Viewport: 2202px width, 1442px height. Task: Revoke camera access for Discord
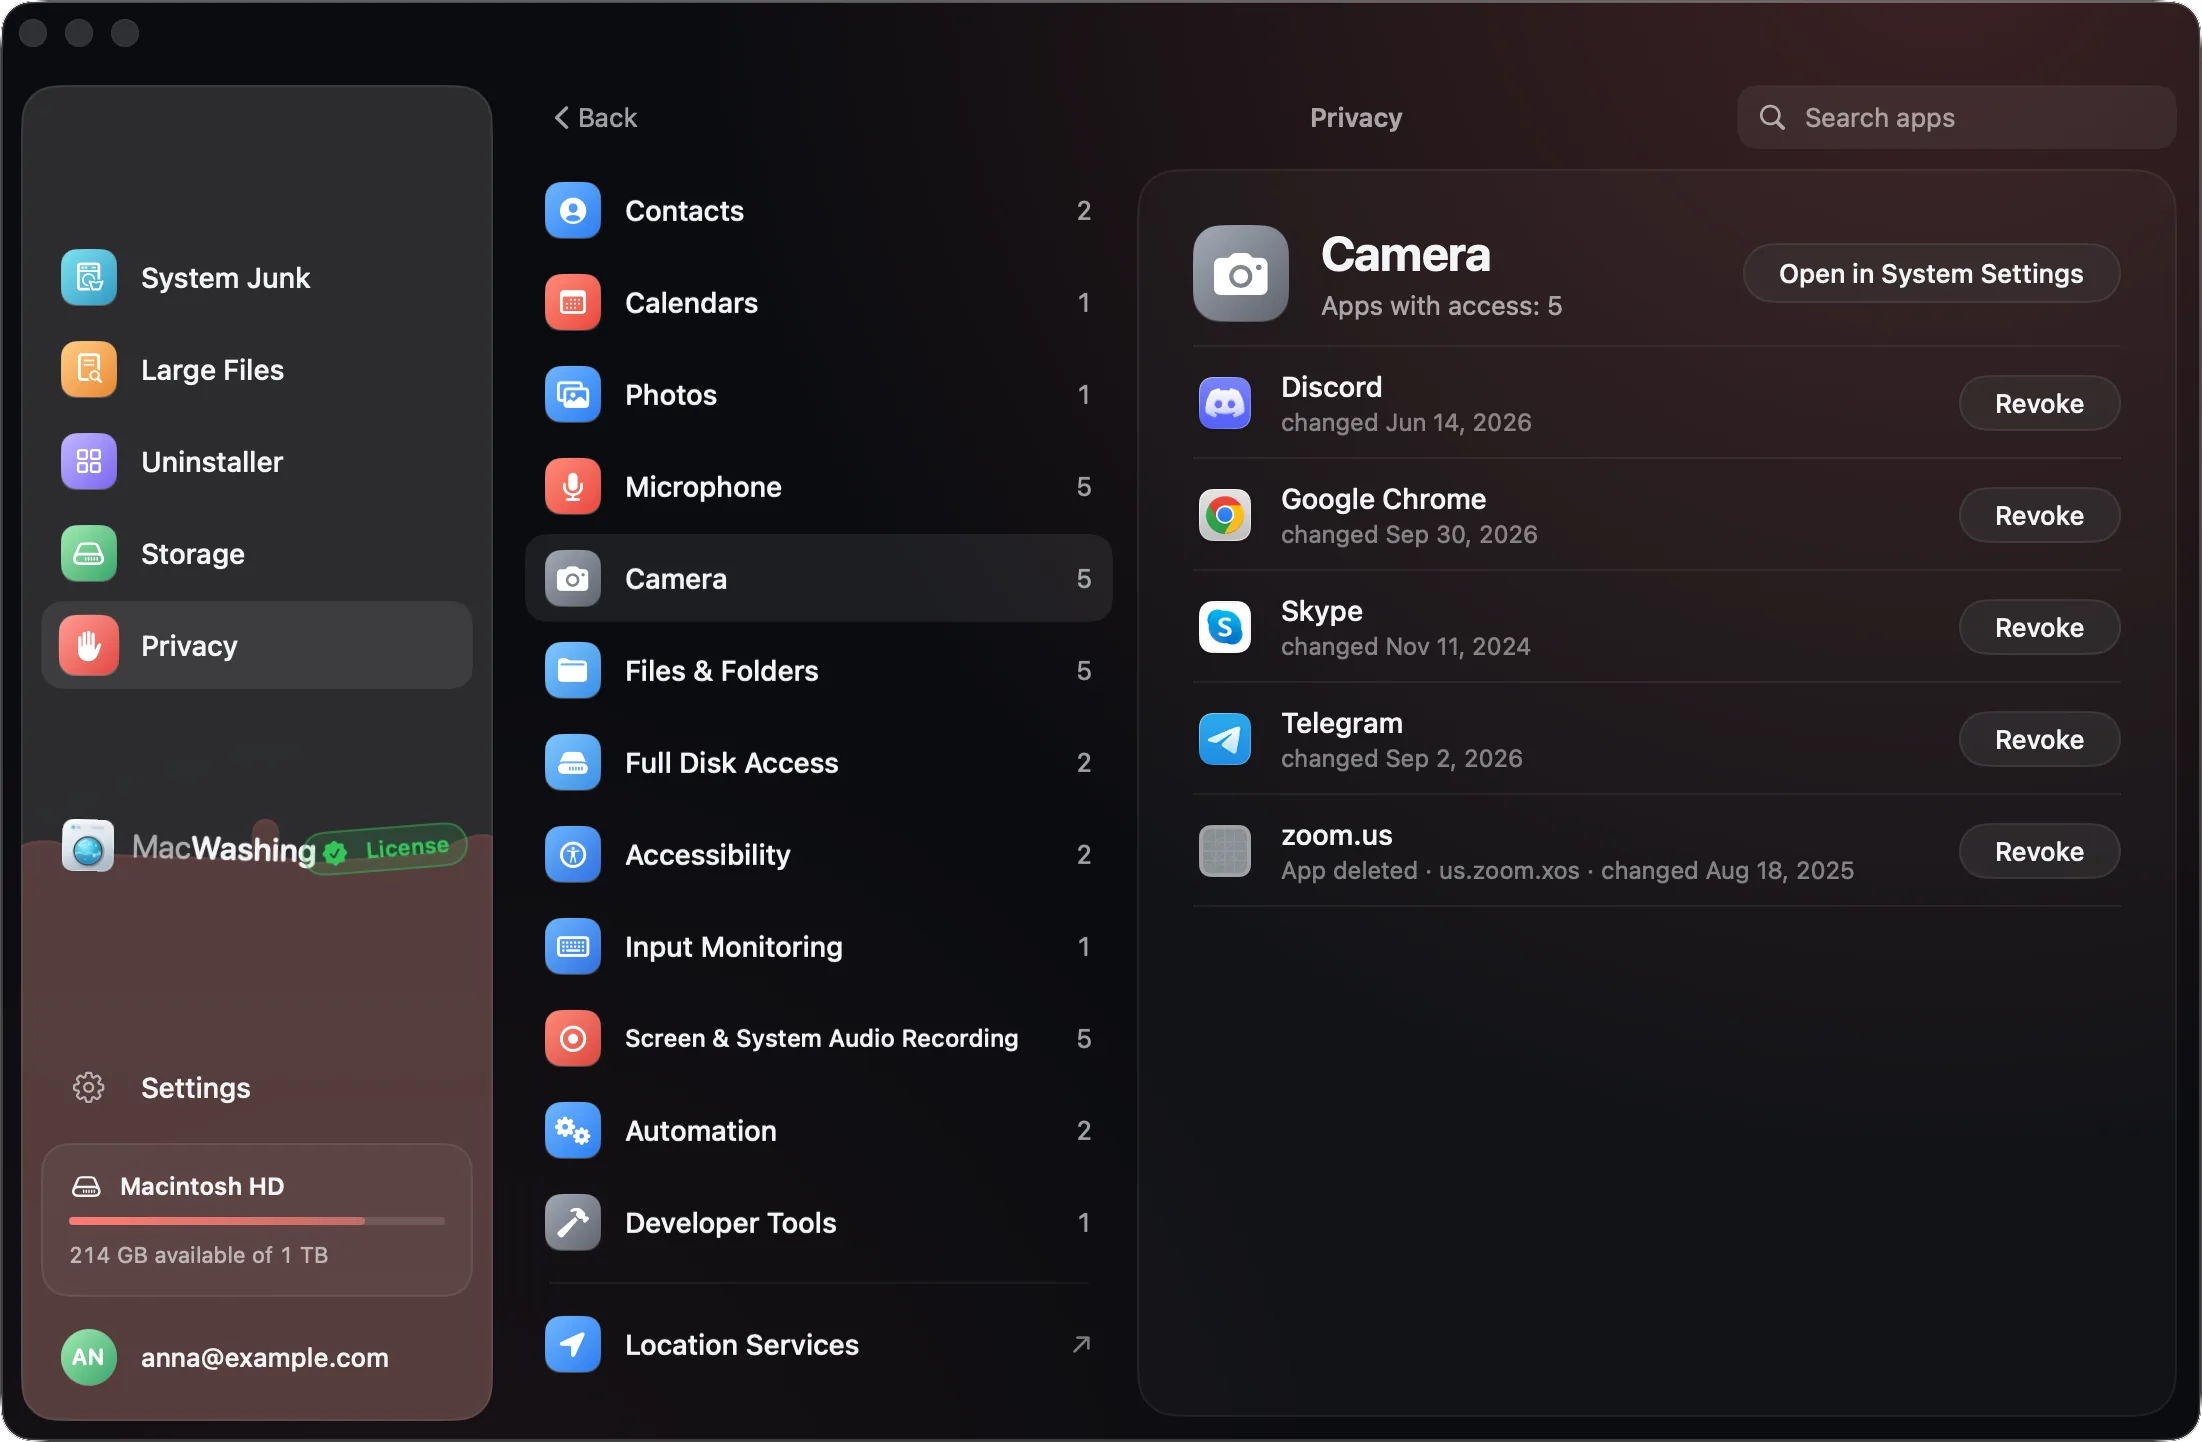pos(2039,403)
